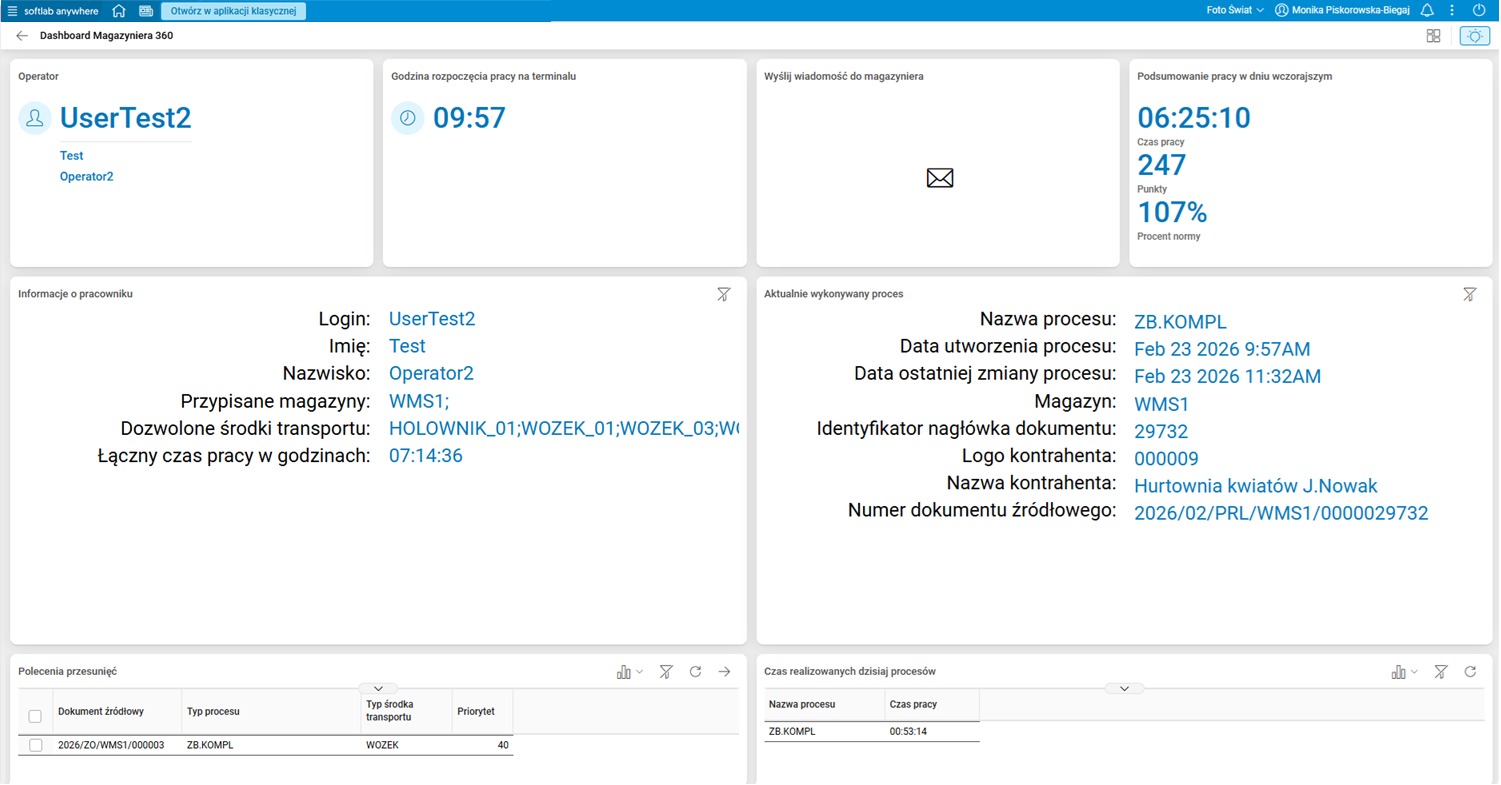1501x785 pixels.
Task: Click the Dashboard Magazyniera 360 page title
Action: pos(107,36)
